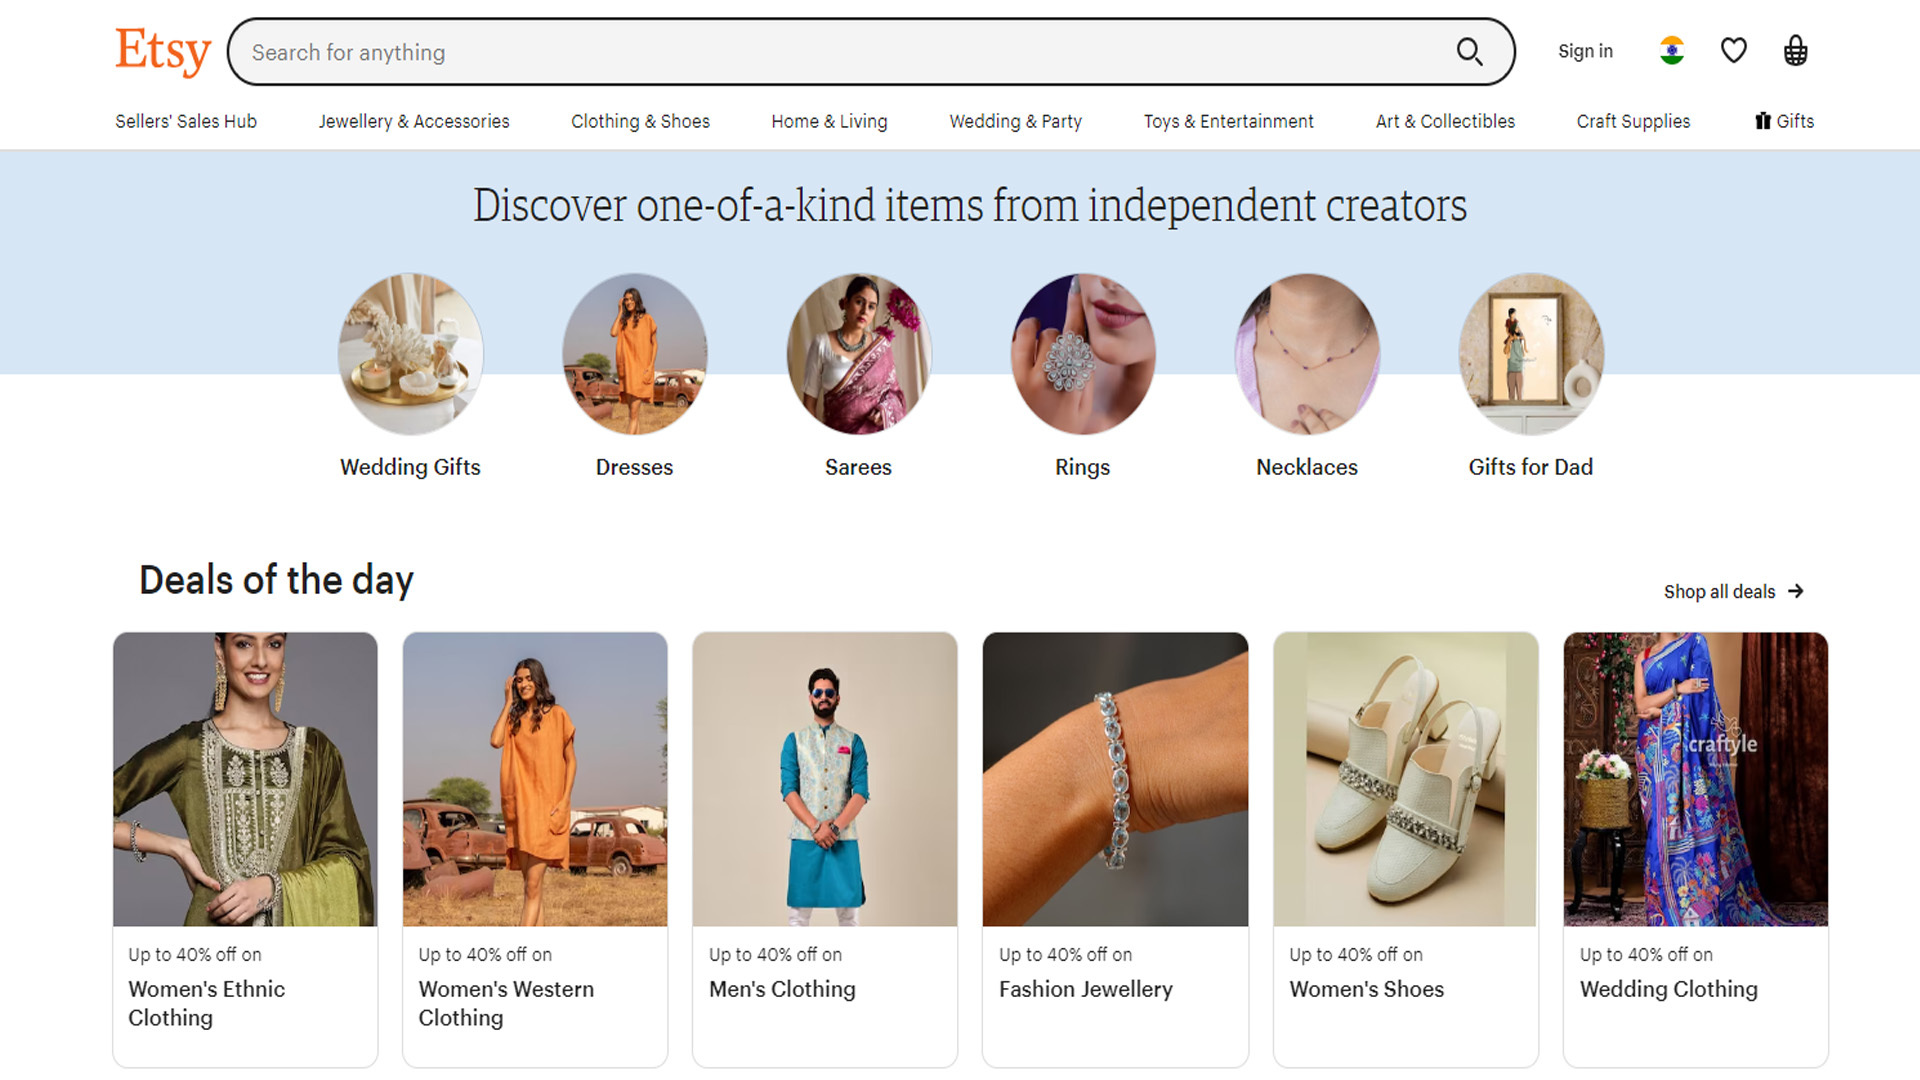Open the shopping basket icon
This screenshot has width=1920, height=1080.
pyautogui.click(x=1795, y=51)
